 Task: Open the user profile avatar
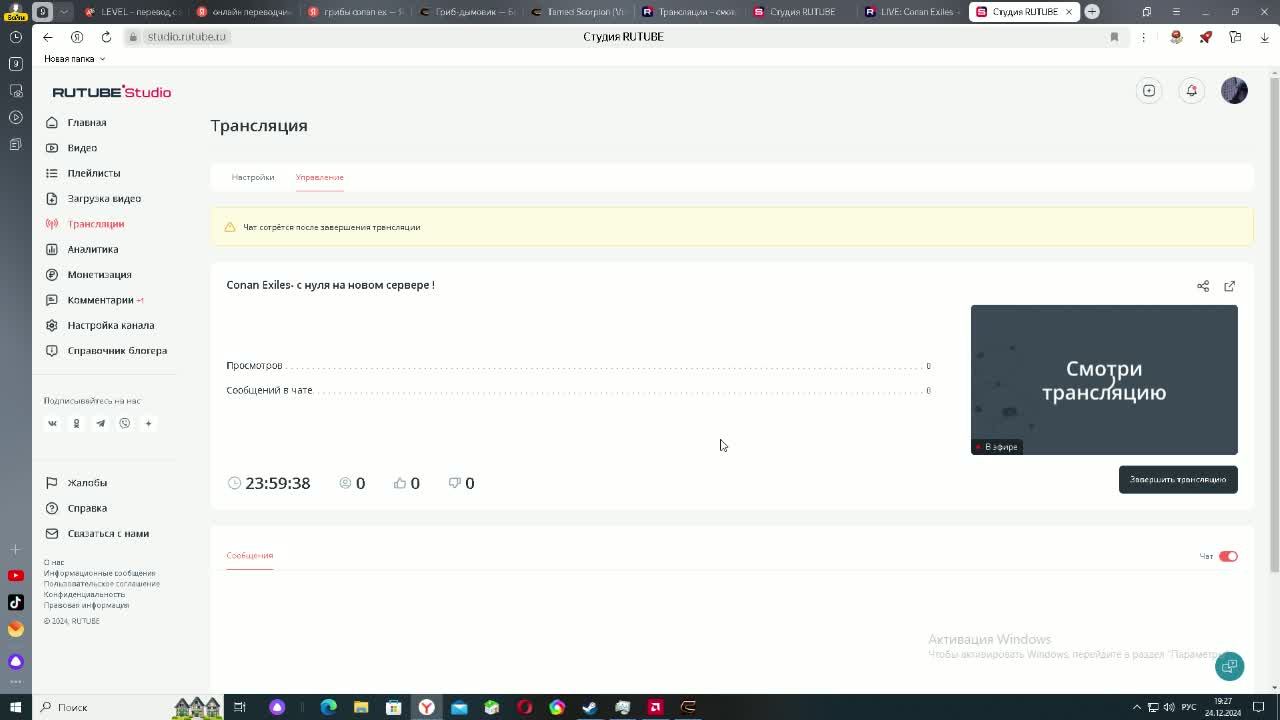[1234, 91]
